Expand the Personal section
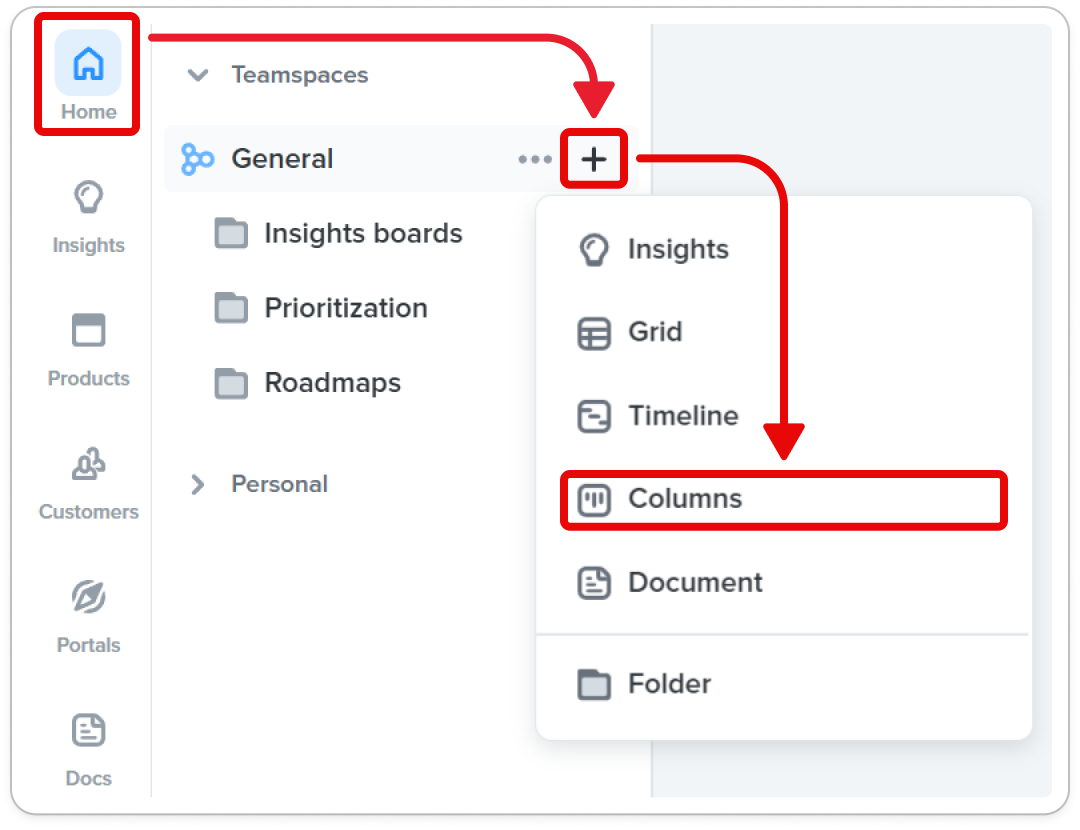The height and width of the screenshot is (830, 1080). 198,484
